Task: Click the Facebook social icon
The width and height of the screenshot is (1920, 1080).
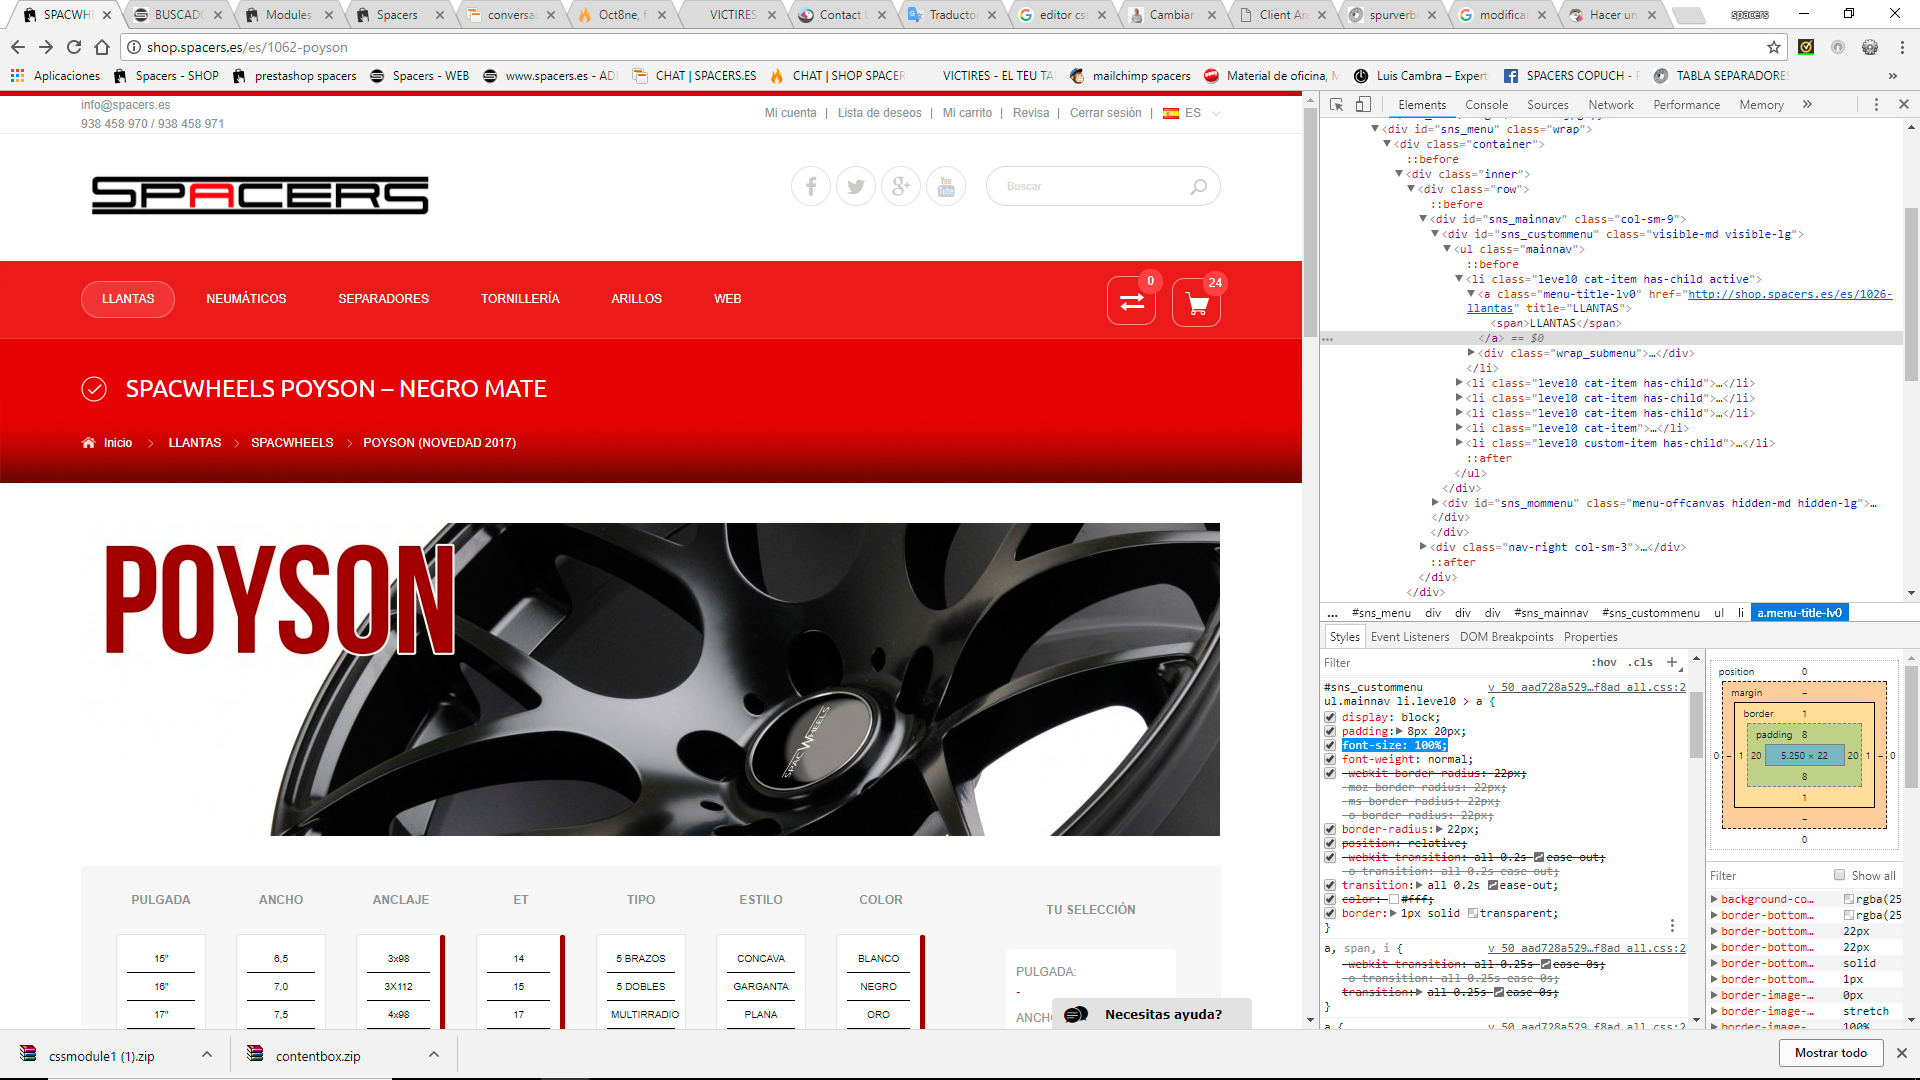Action: pyautogui.click(x=811, y=186)
